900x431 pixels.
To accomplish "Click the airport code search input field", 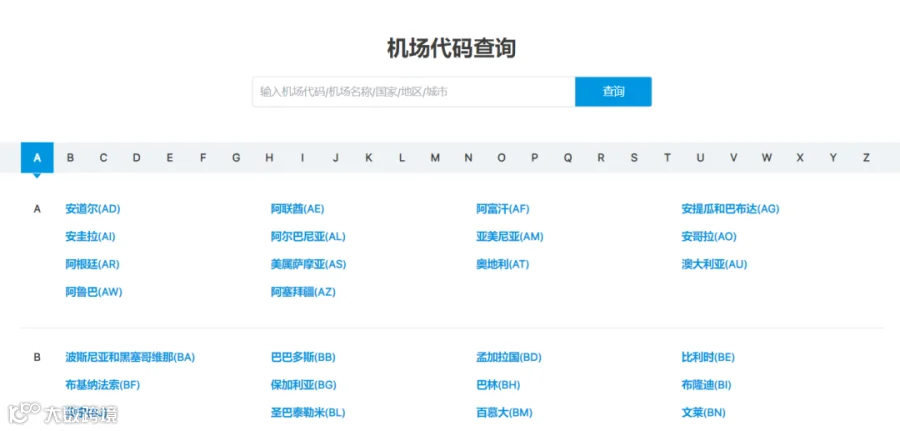I will 414,92.
